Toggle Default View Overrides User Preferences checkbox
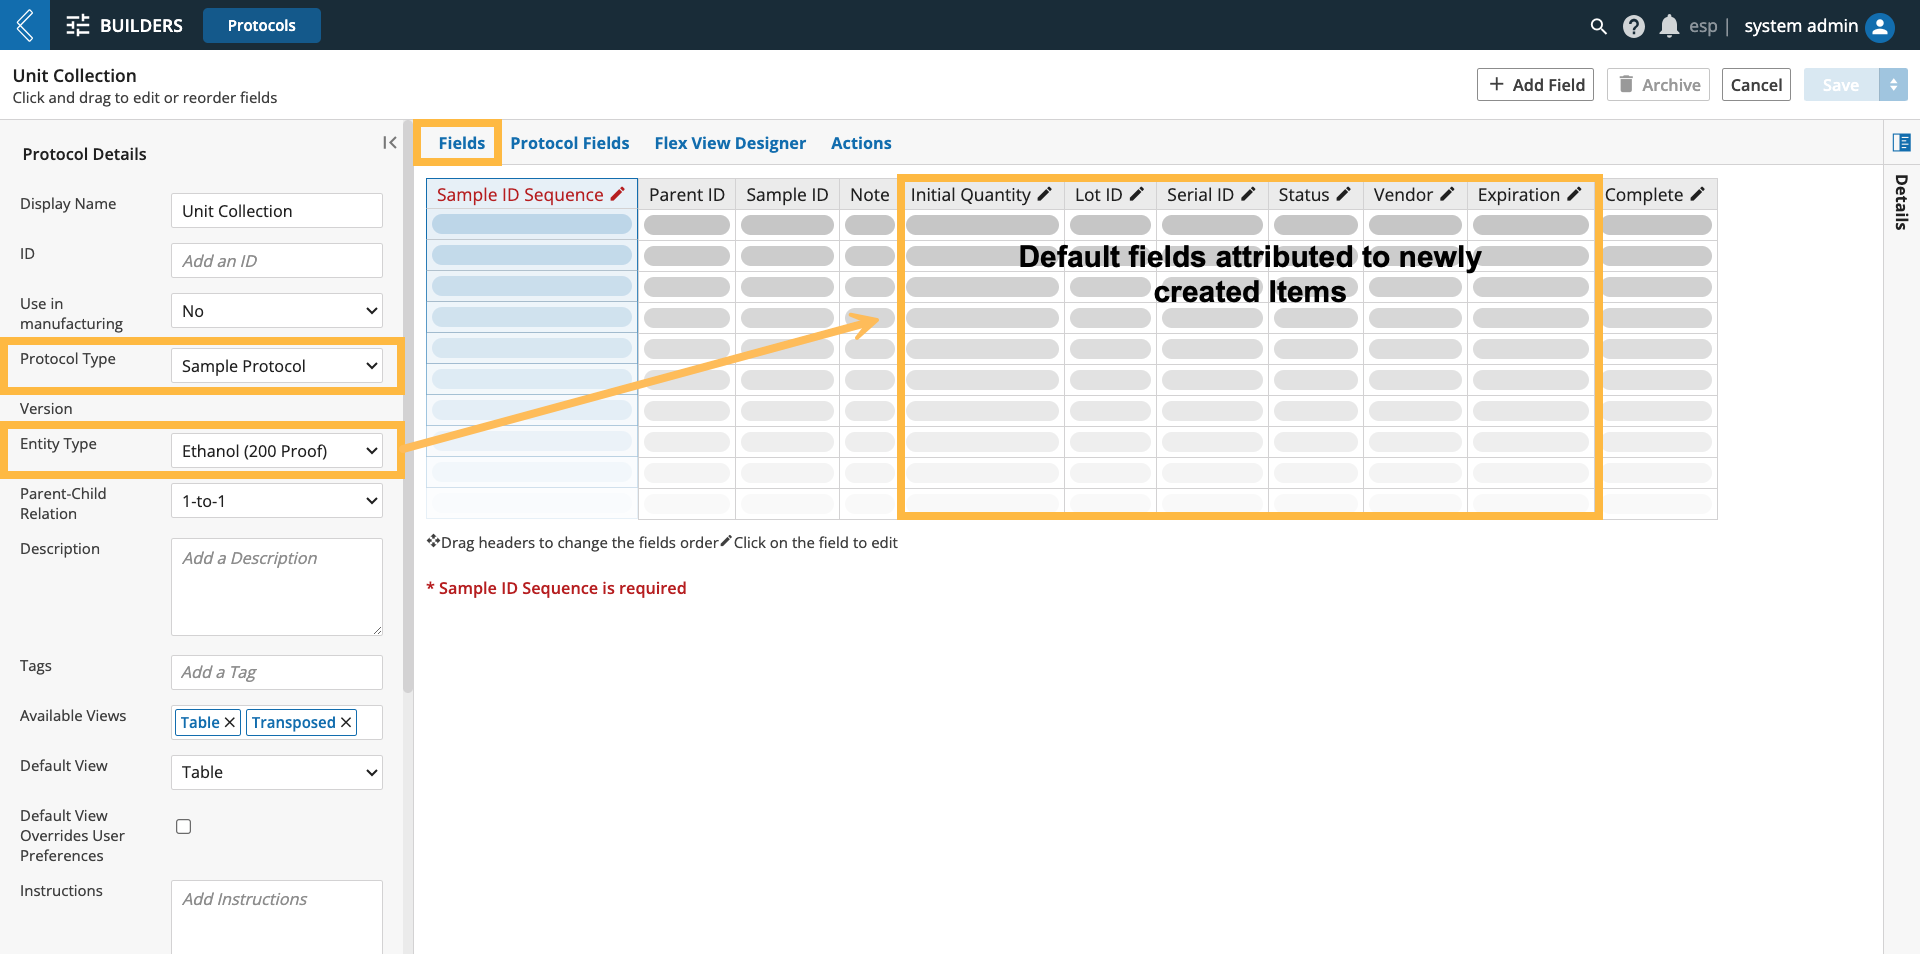The width and height of the screenshot is (1920, 954). pos(184,826)
